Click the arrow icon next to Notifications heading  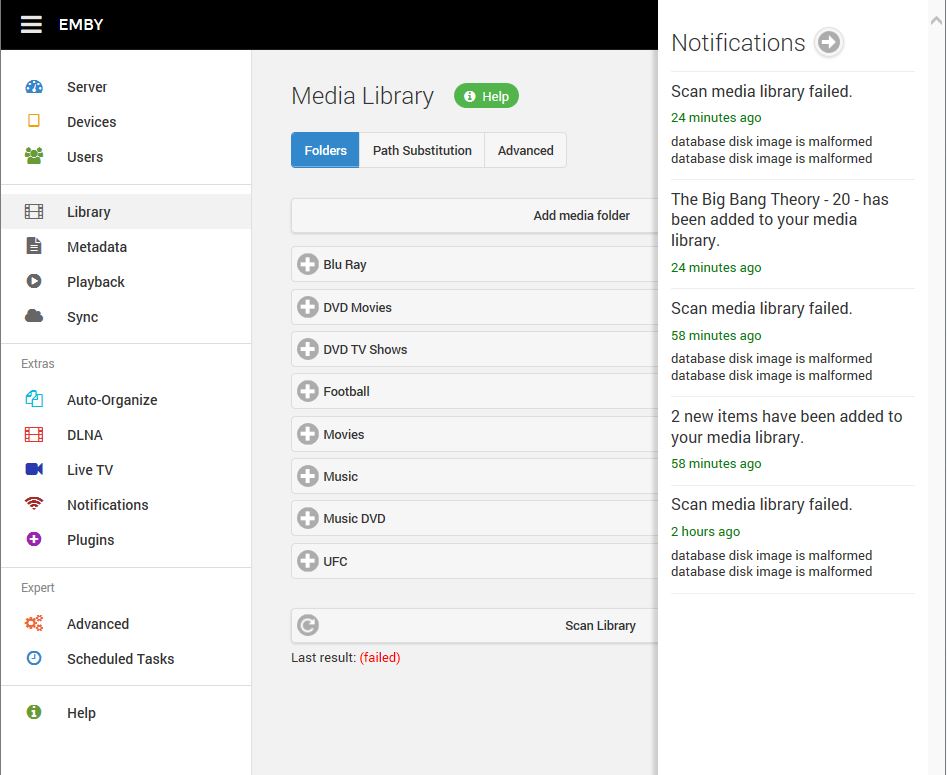click(x=828, y=43)
